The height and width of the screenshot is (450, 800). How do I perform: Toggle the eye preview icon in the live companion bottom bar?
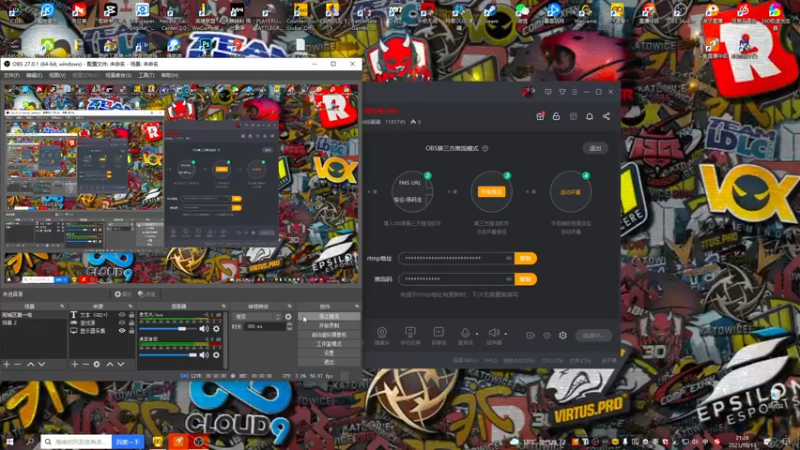[x=547, y=336]
